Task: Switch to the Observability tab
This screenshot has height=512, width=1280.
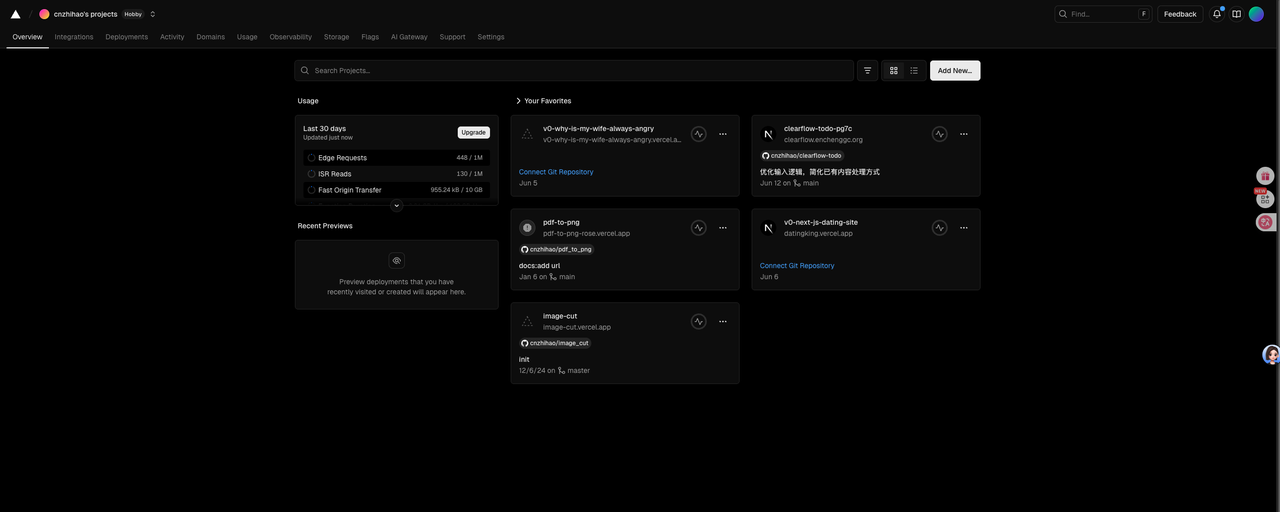Action: [290, 37]
